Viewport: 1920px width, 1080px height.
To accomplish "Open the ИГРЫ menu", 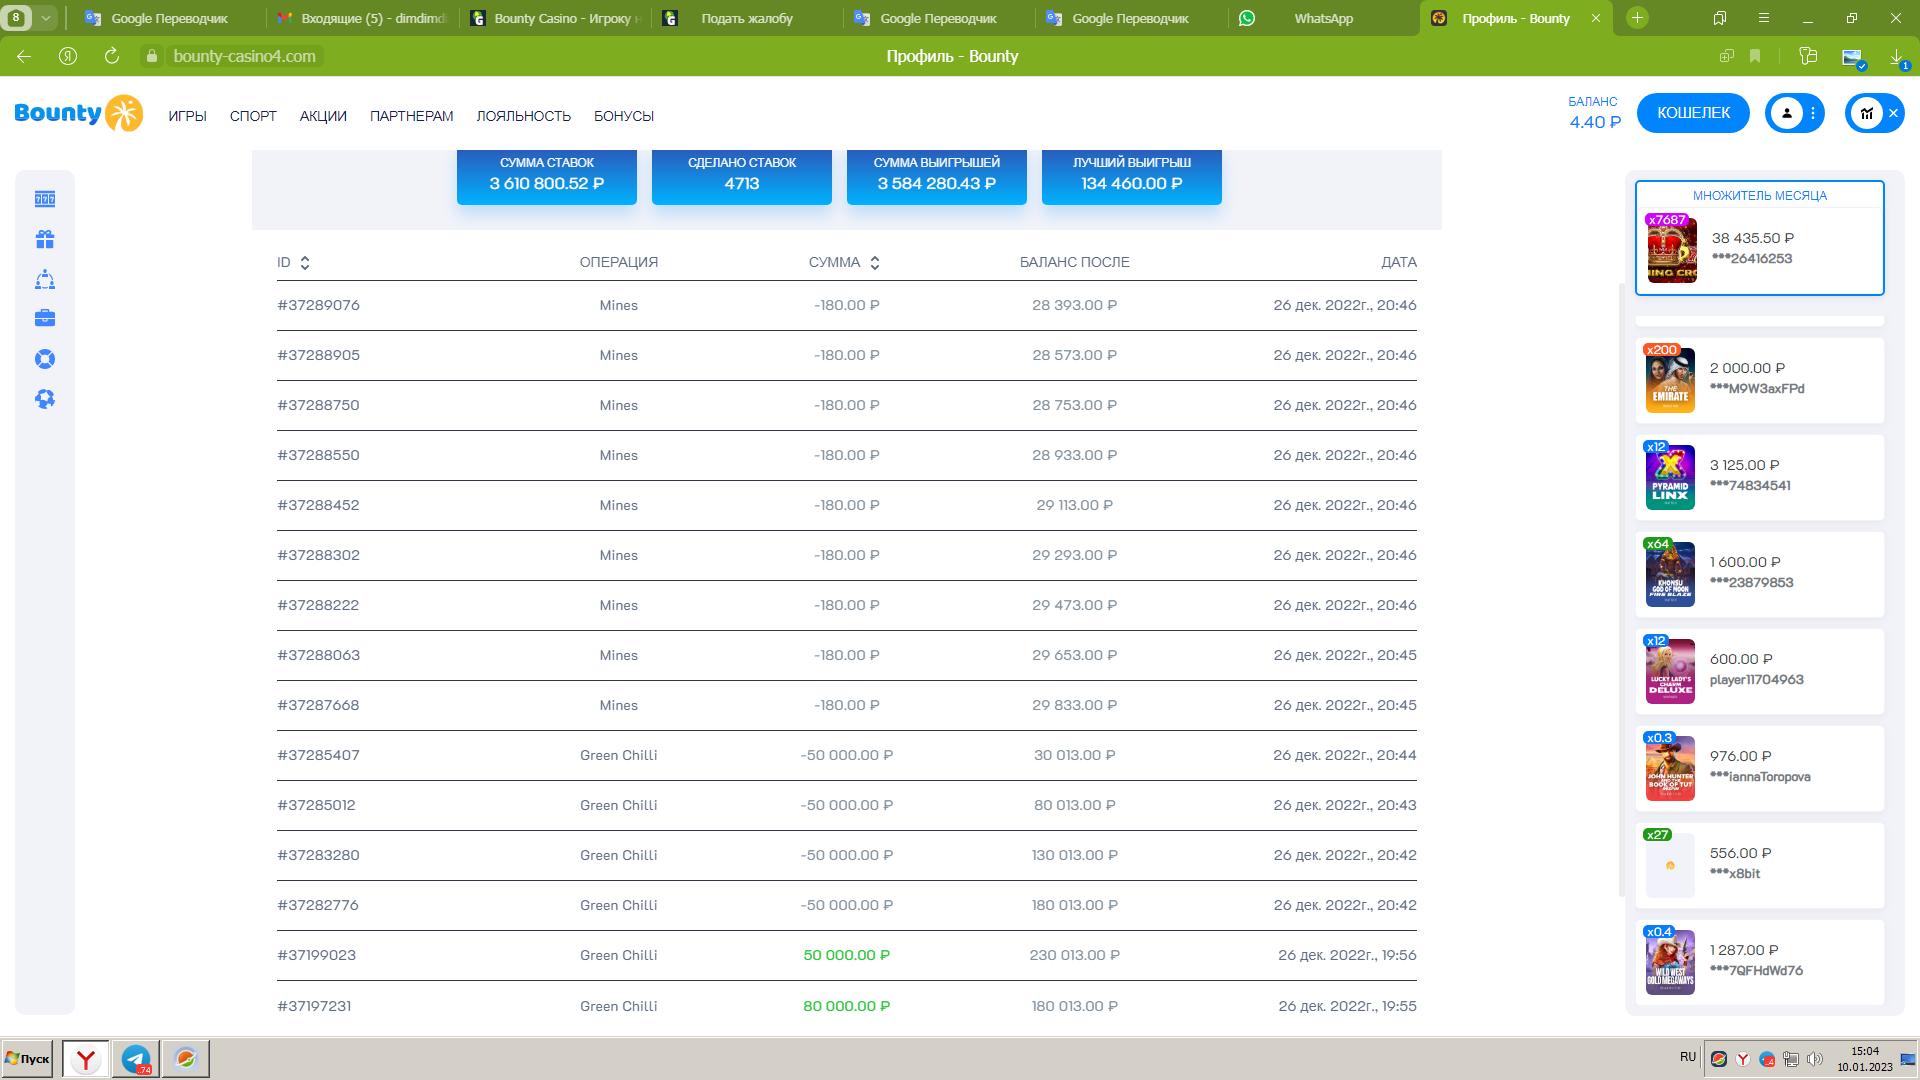I will [x=187, y=116].
